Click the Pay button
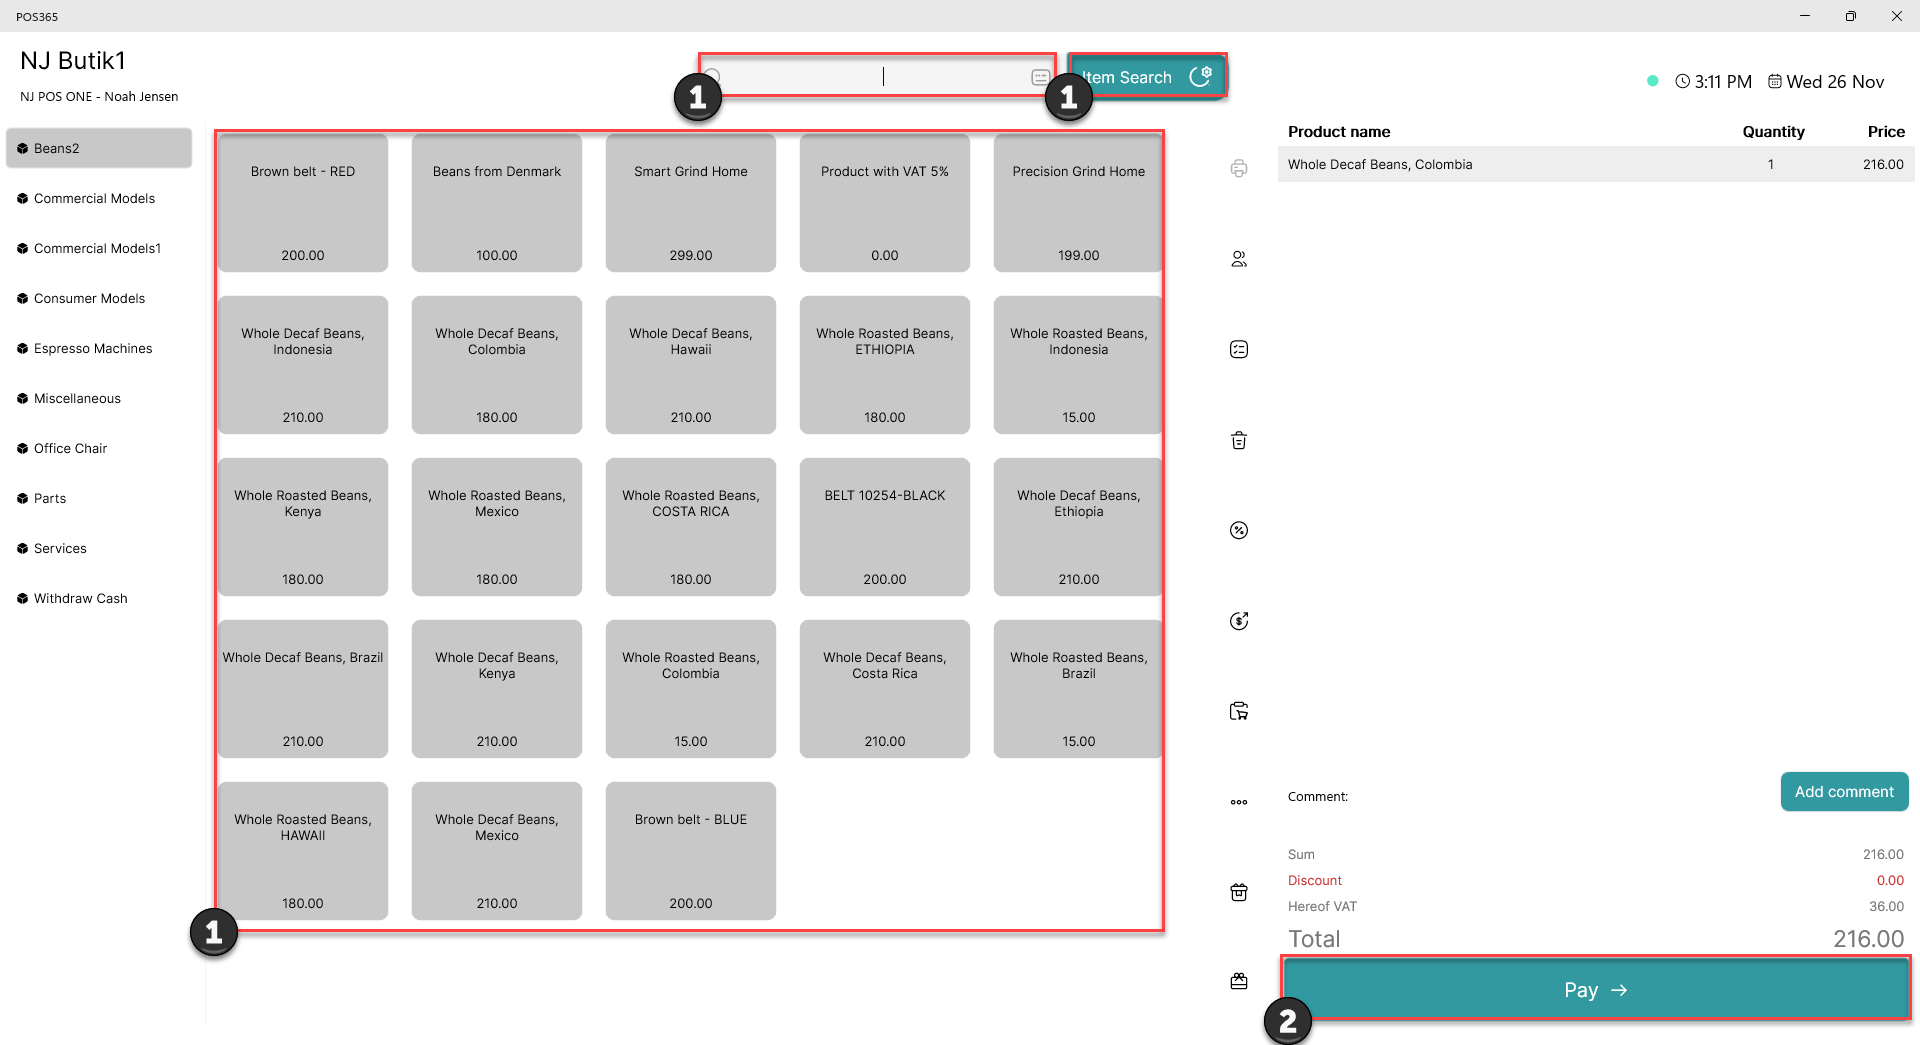The image size is (1920, 1045). click(x=1596, y=989)
